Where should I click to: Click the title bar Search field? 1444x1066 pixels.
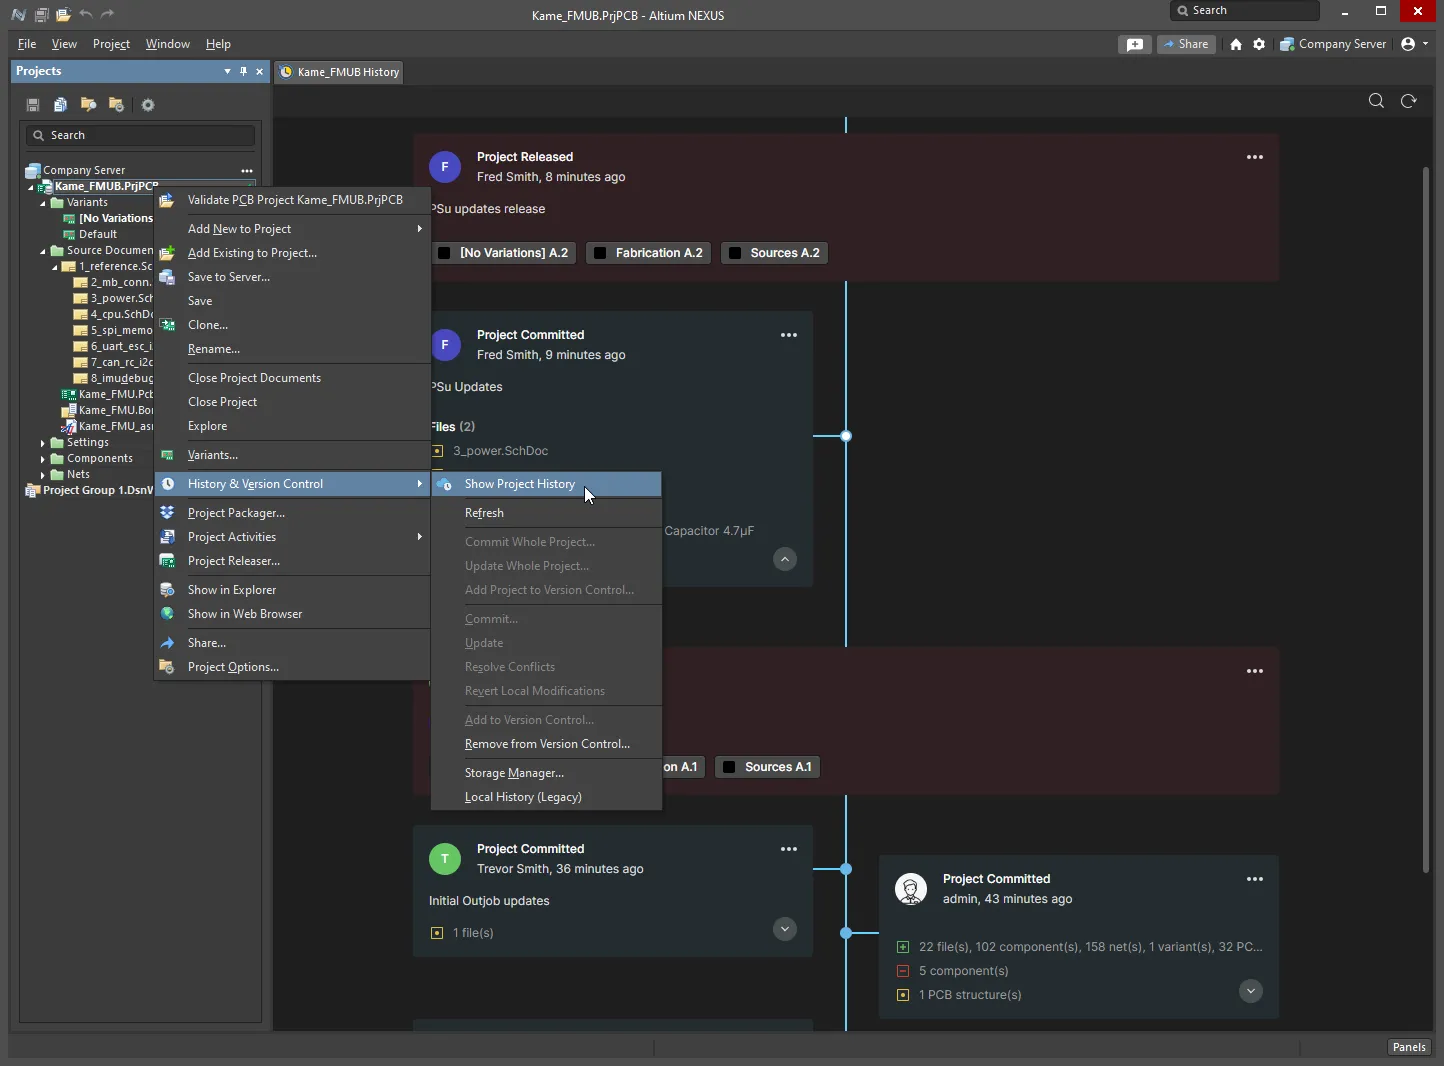tap(1244, 10)
